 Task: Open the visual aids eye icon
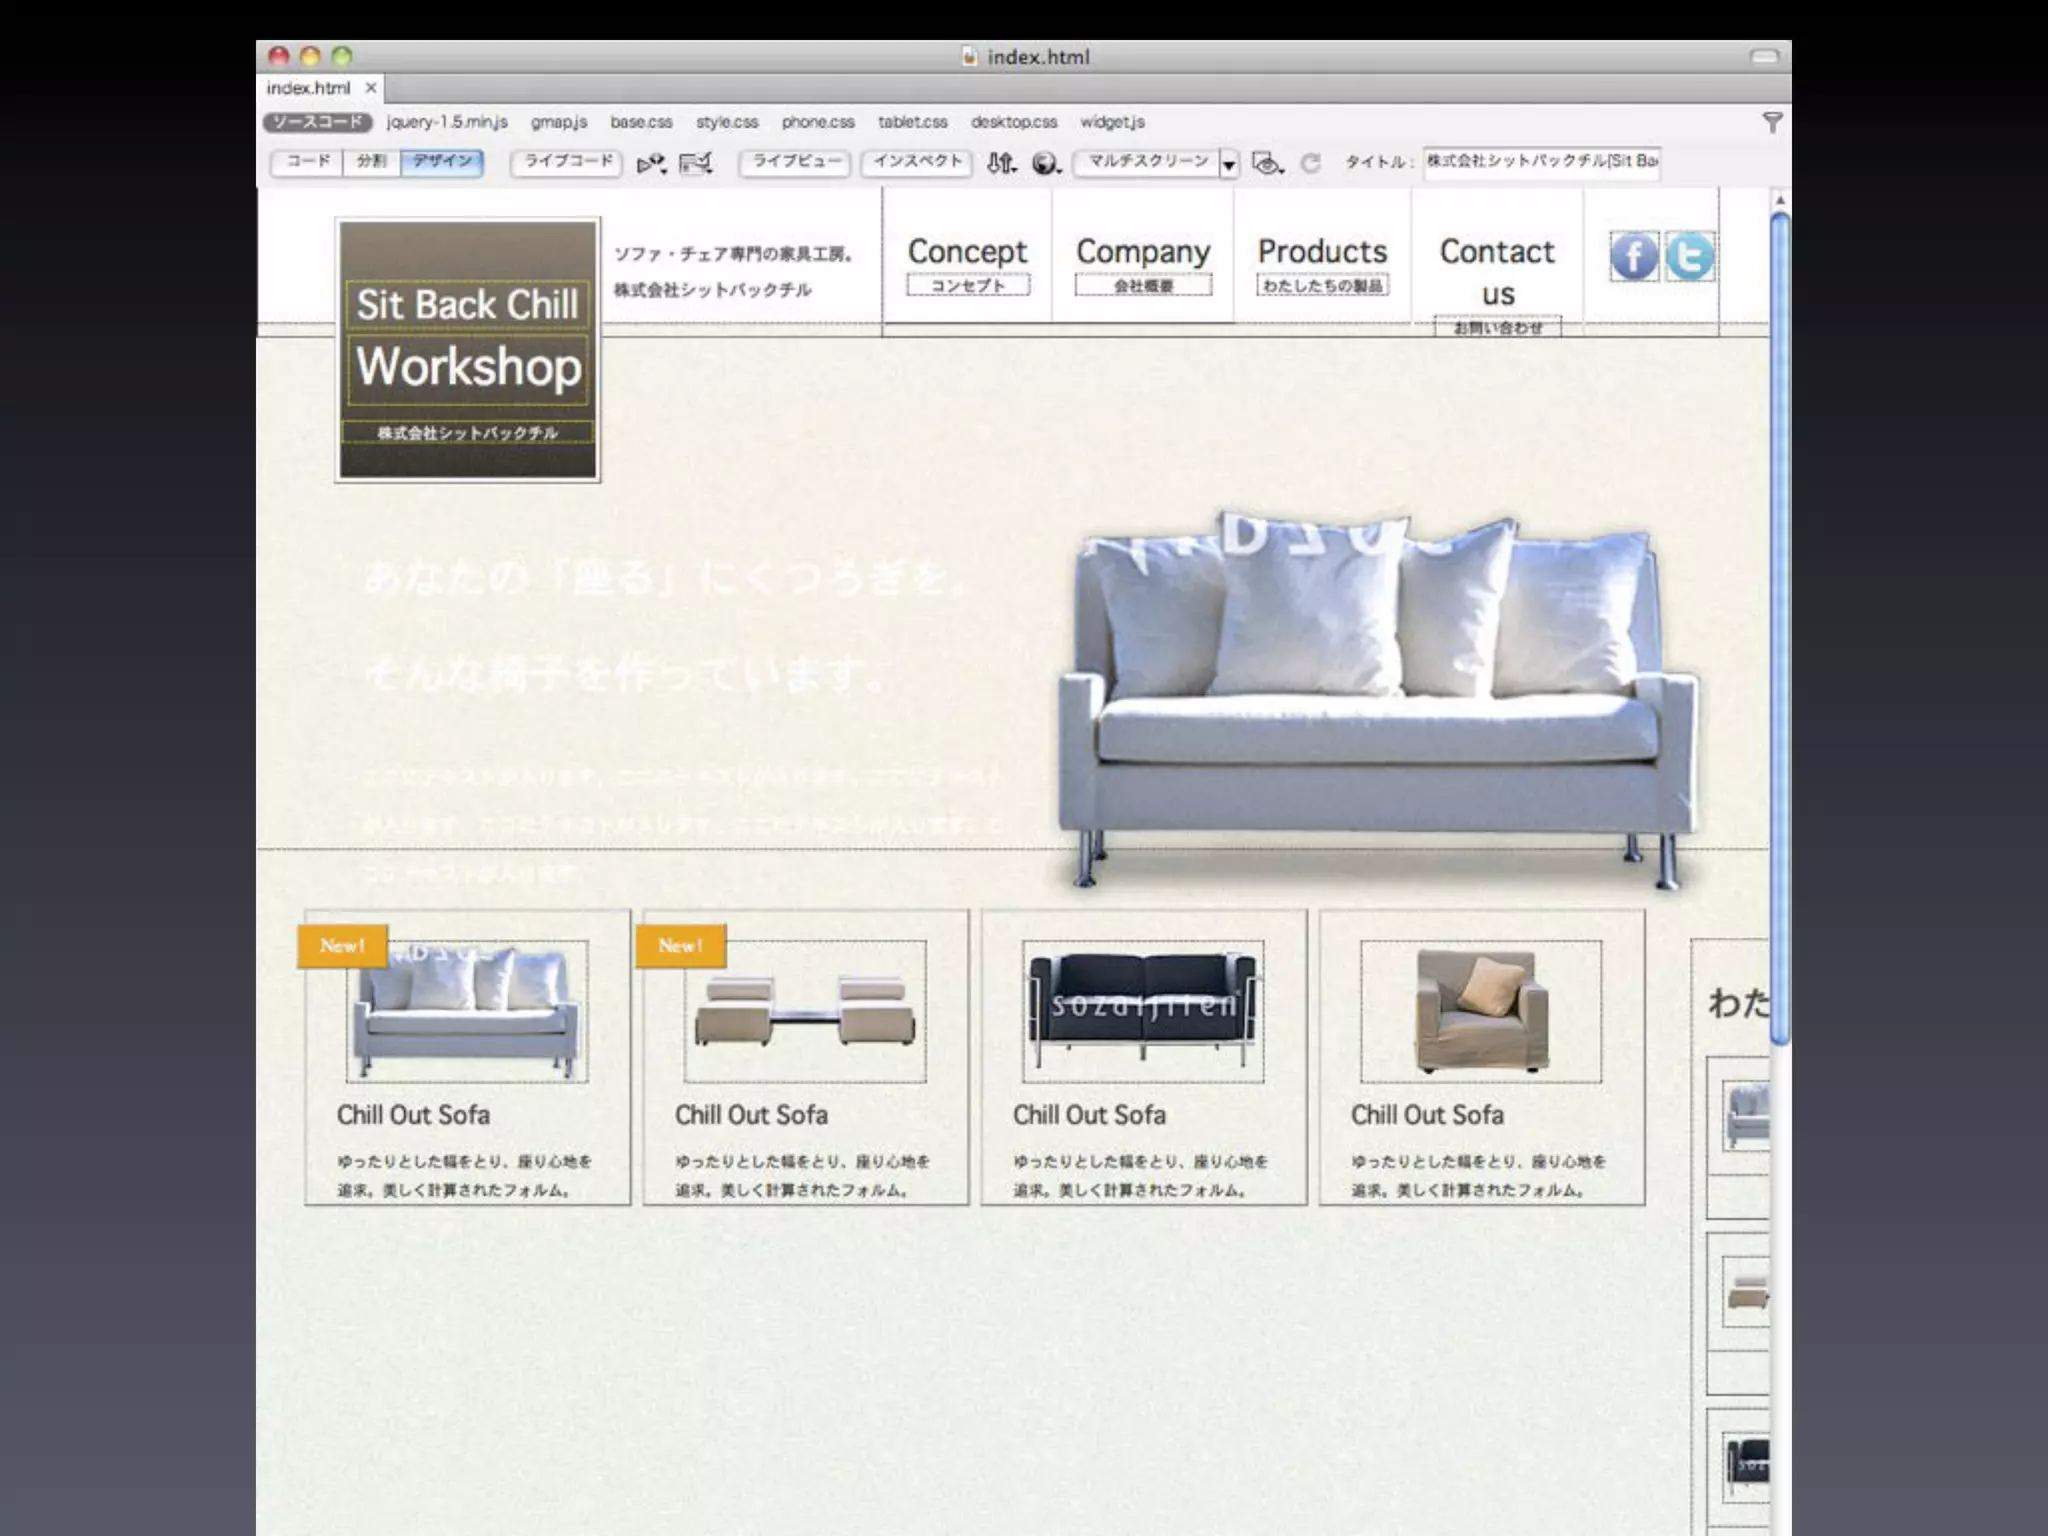click(1267, 163)
